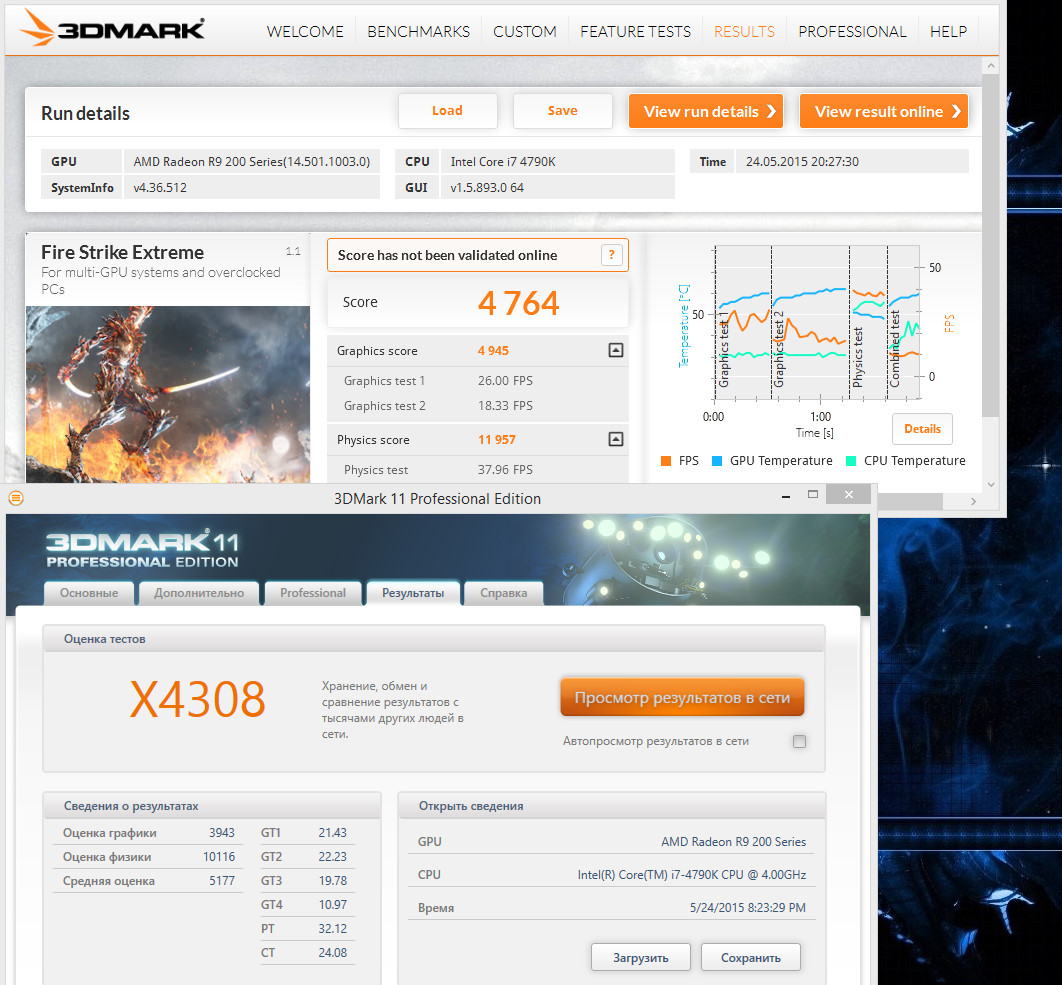Image resolution: width=1062 pixels, height=985 pixels.
Task: Click the horizontal scrollbar right arrow
Action: point(973,501)
